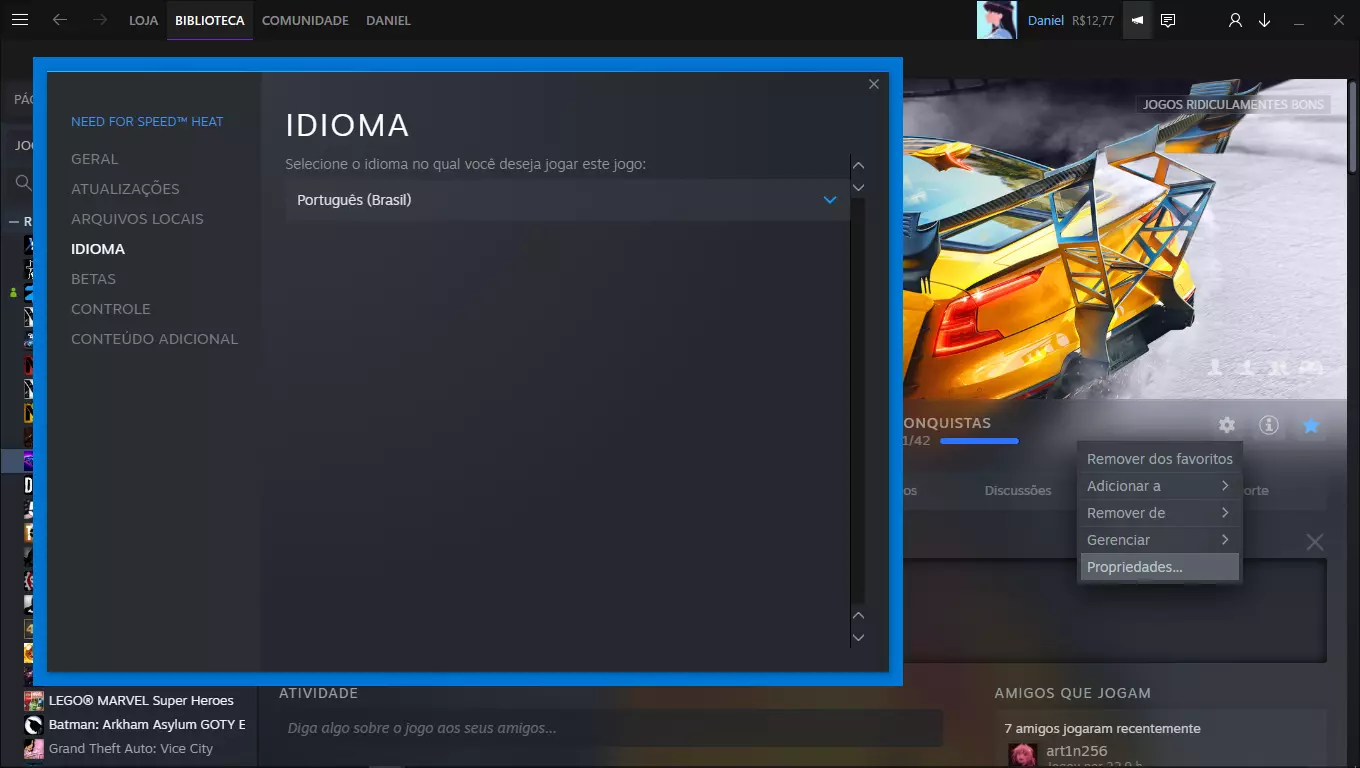Expand the Remover de submenu

[x=1159, y=513]
